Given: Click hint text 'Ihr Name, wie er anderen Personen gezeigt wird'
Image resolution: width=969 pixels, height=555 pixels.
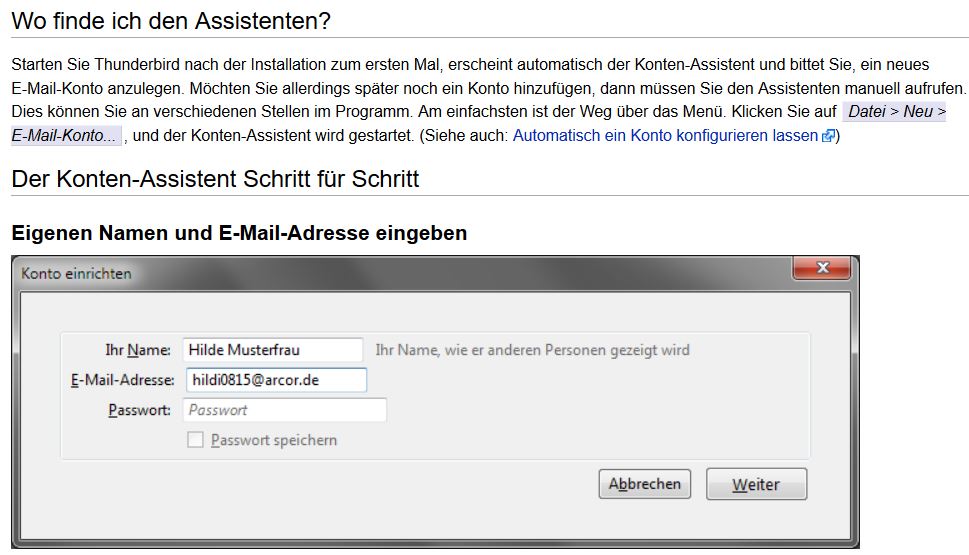Looking at the screenshot, I should click(532, 350).
